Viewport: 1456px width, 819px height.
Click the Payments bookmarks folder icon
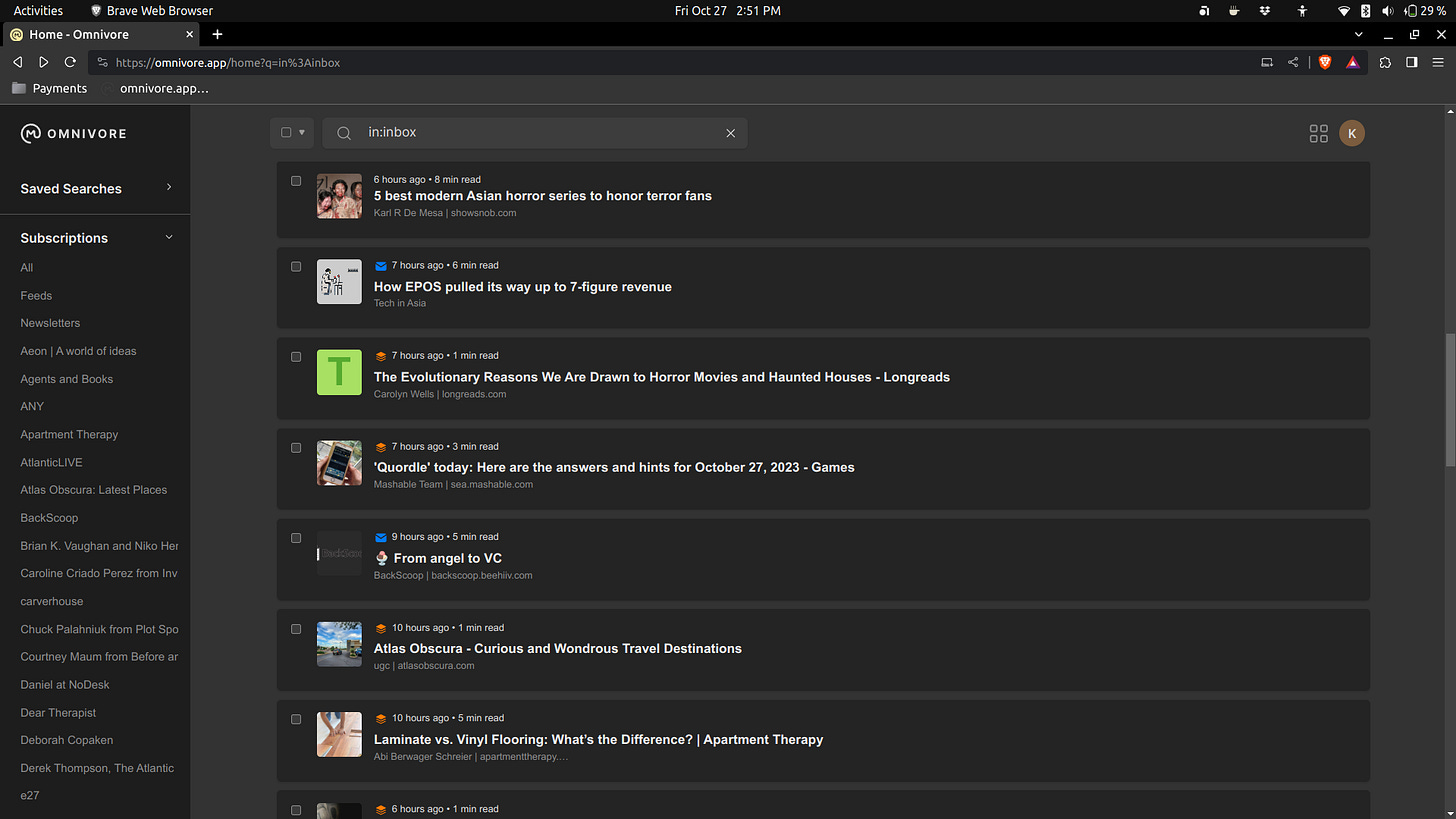[18, 88]
